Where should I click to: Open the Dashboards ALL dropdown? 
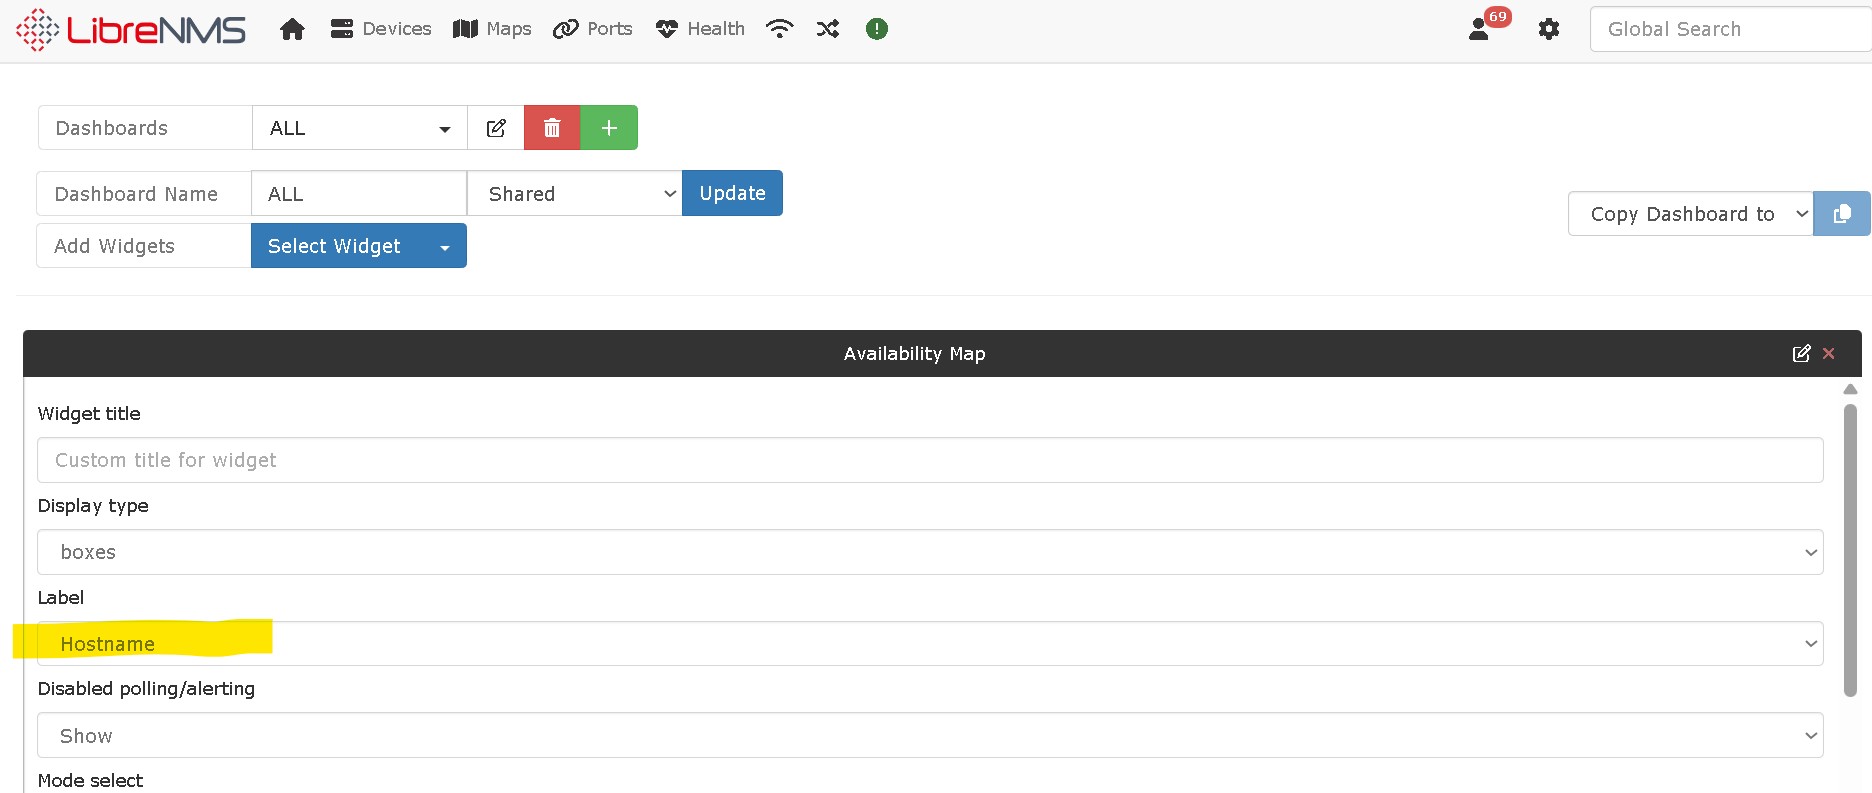point(360,128)
